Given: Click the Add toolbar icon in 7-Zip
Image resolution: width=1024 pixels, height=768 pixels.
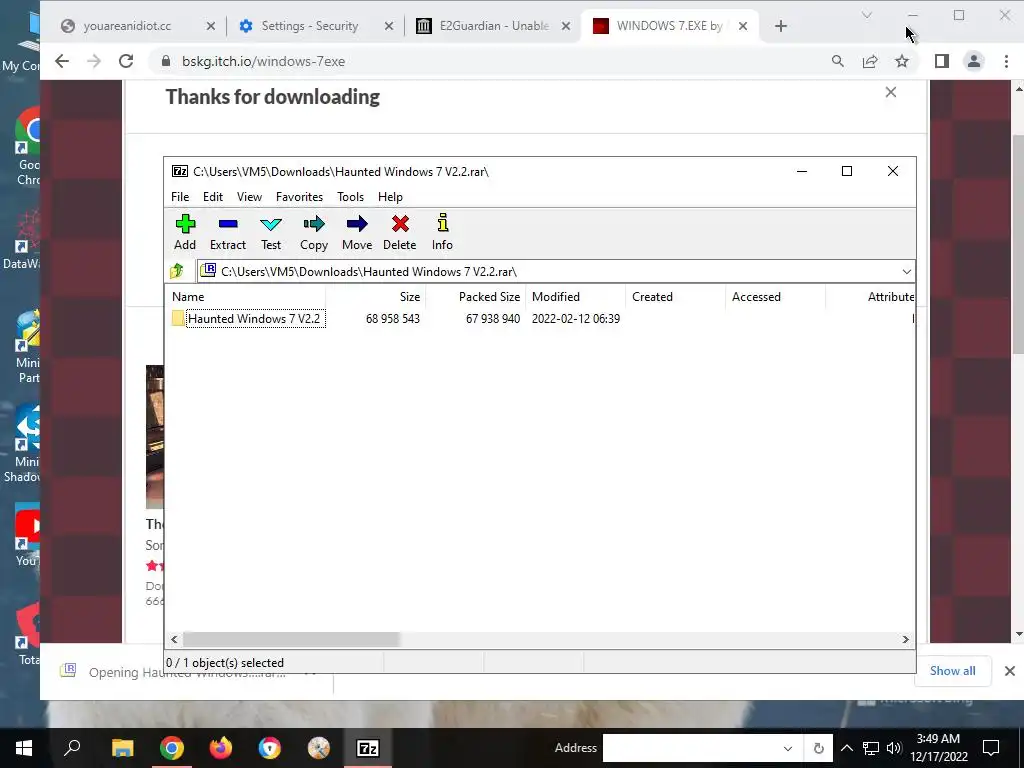Looking at the screenshot, I should point(185,232).
